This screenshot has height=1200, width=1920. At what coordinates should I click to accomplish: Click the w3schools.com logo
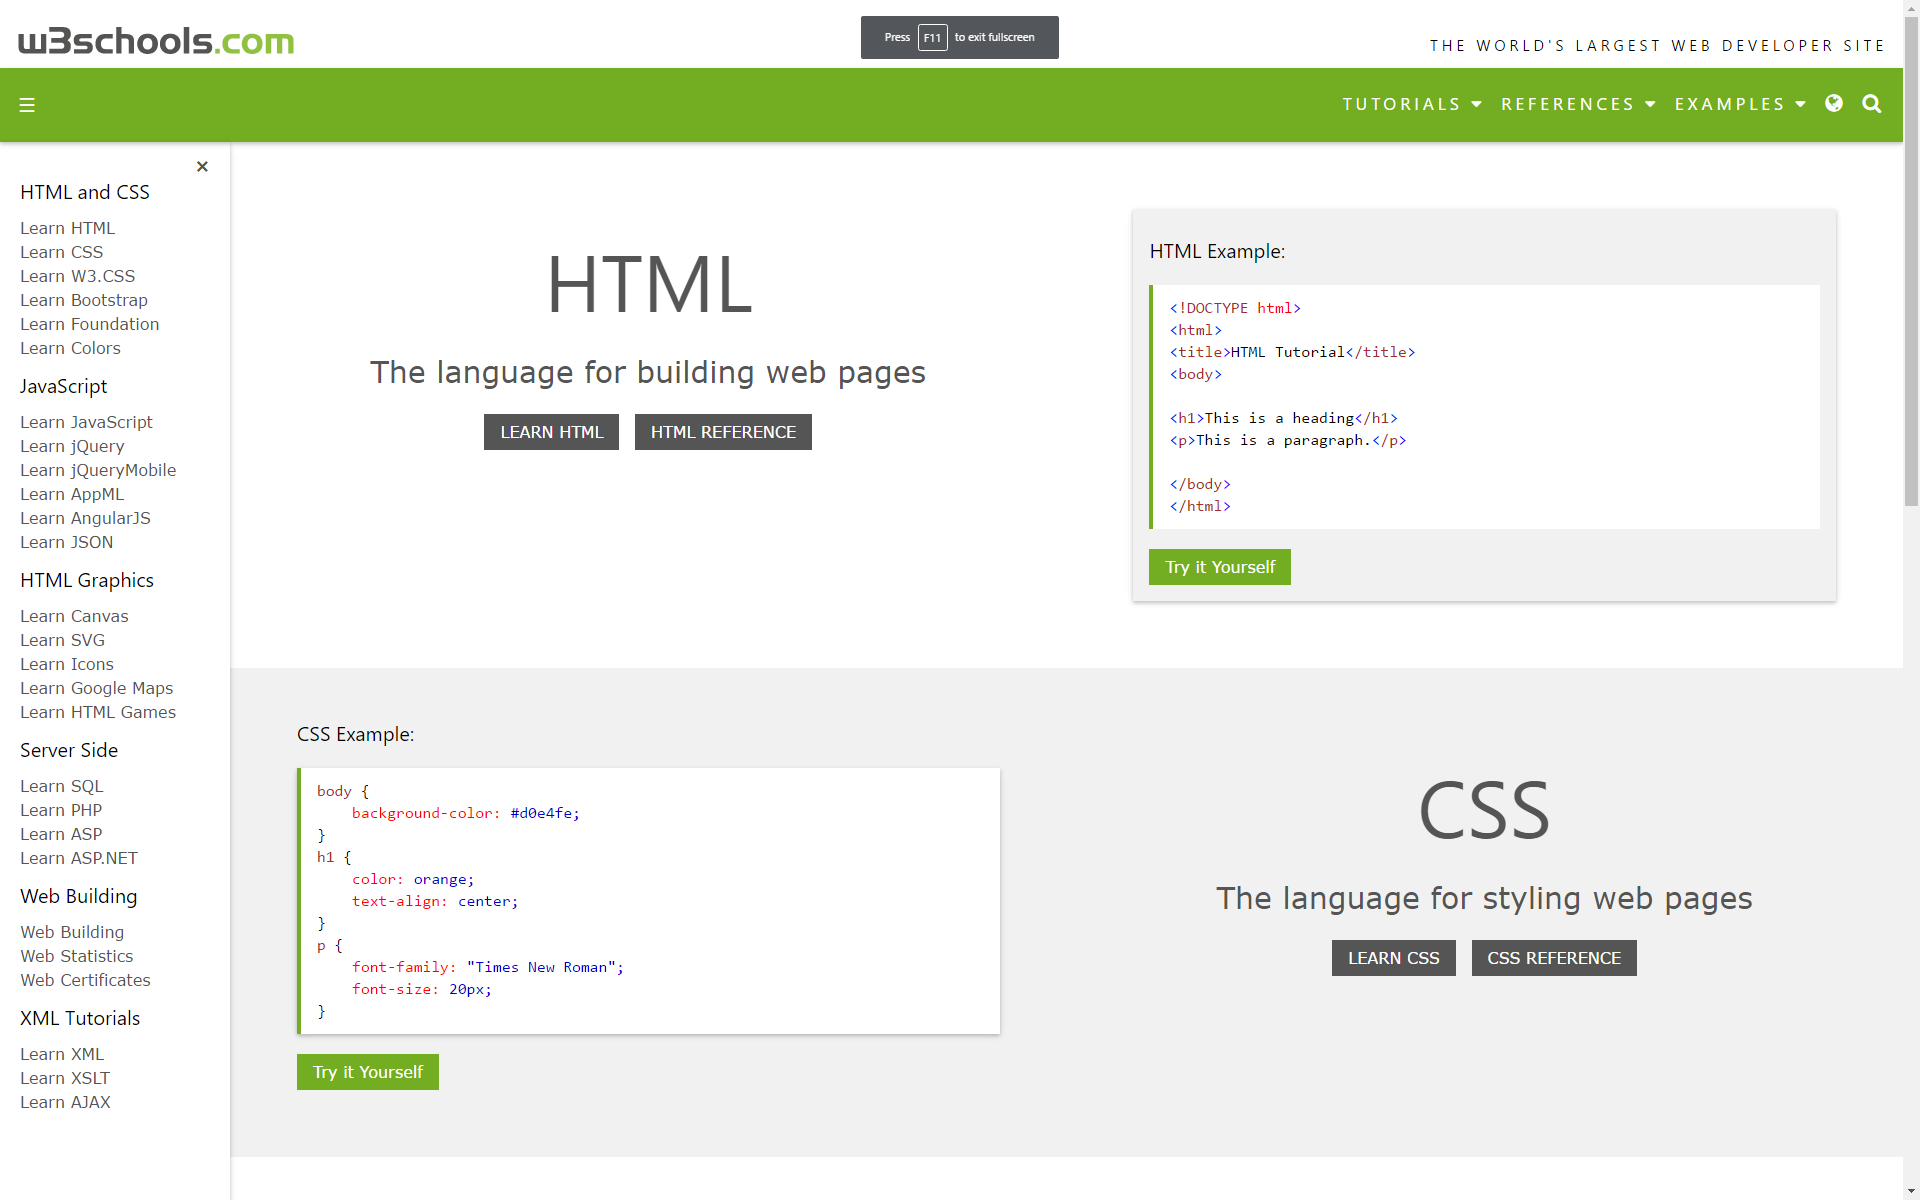(156, 41)
